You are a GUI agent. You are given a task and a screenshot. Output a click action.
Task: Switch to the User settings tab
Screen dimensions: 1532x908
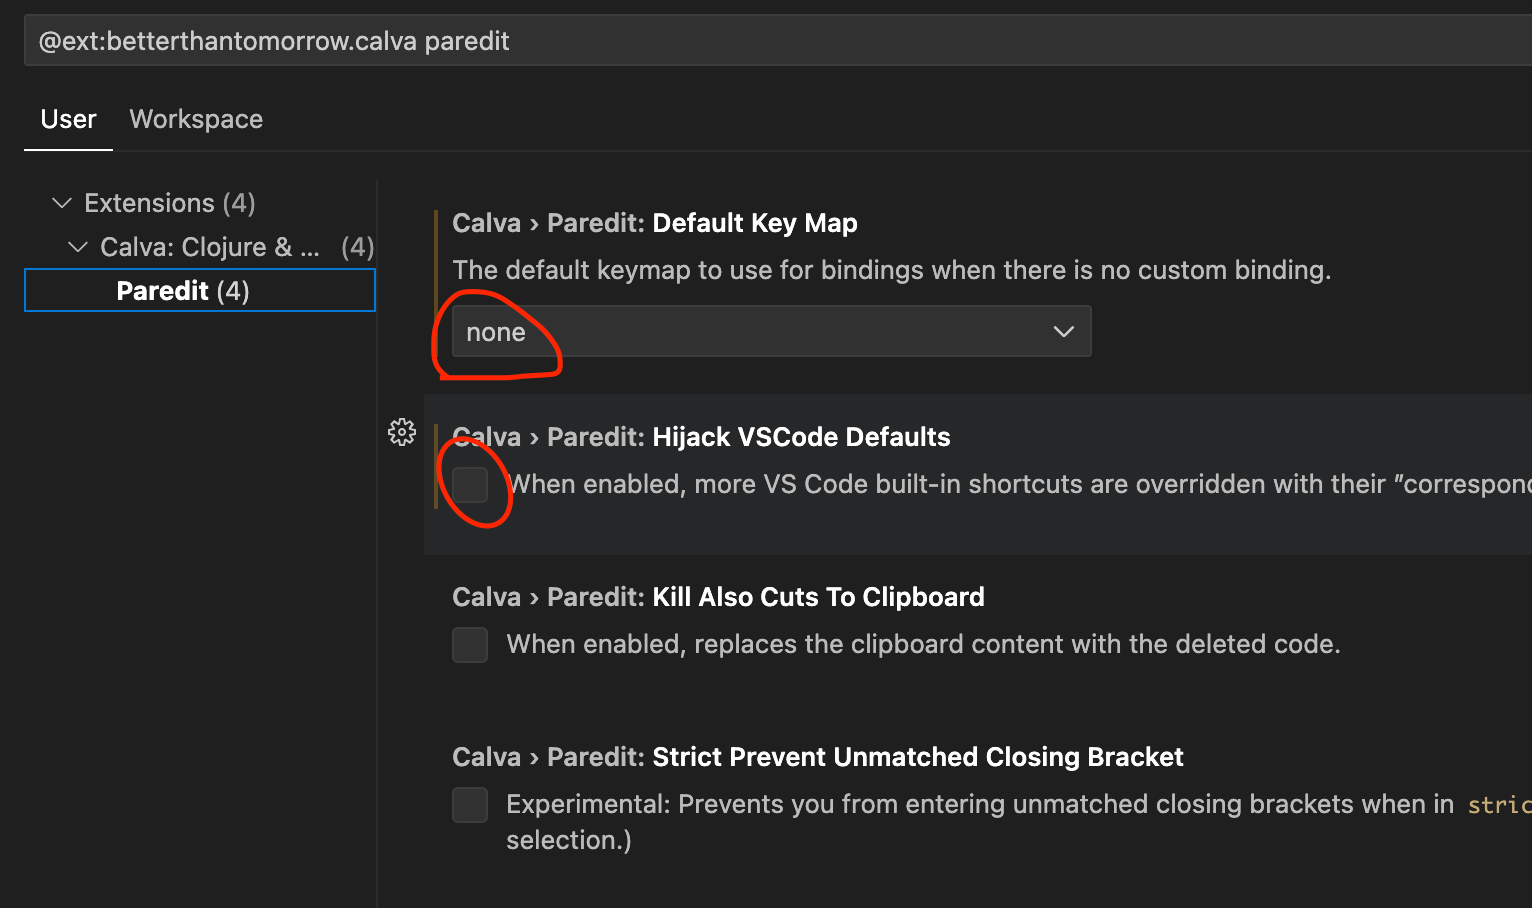click(68, 119)
